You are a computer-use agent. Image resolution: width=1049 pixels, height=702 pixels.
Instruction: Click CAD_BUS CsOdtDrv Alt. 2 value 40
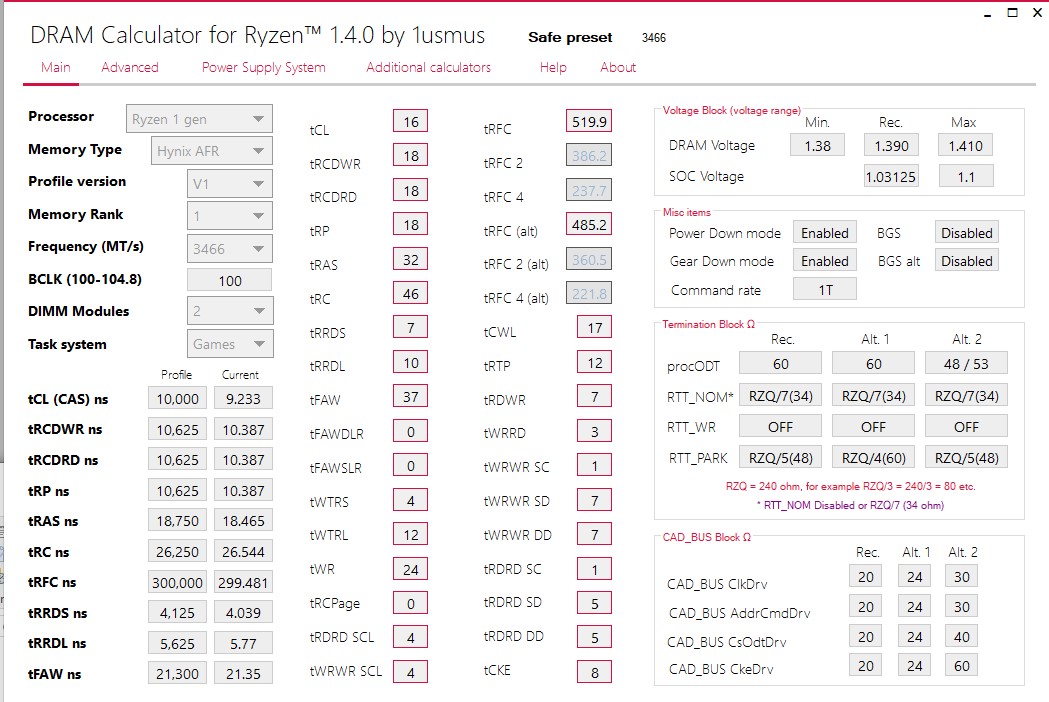pos(961,636)
